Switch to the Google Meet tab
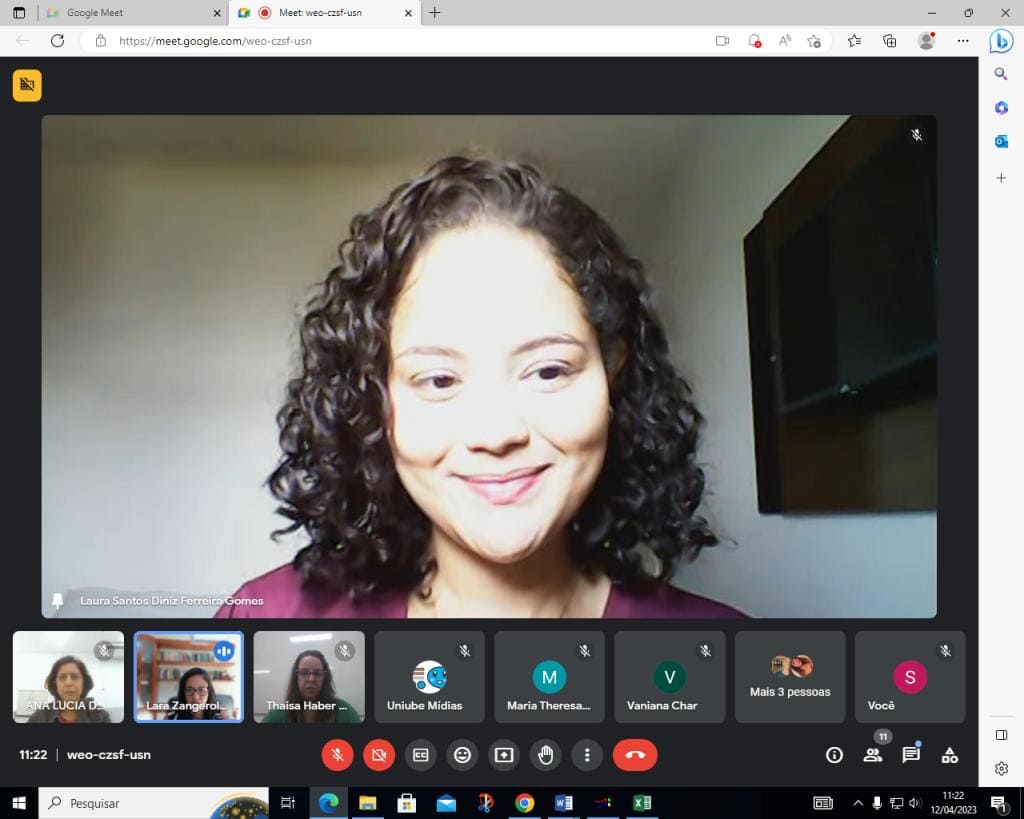Image resolution: width=1024 pixels, height=819 pixels. click(133, 12)
